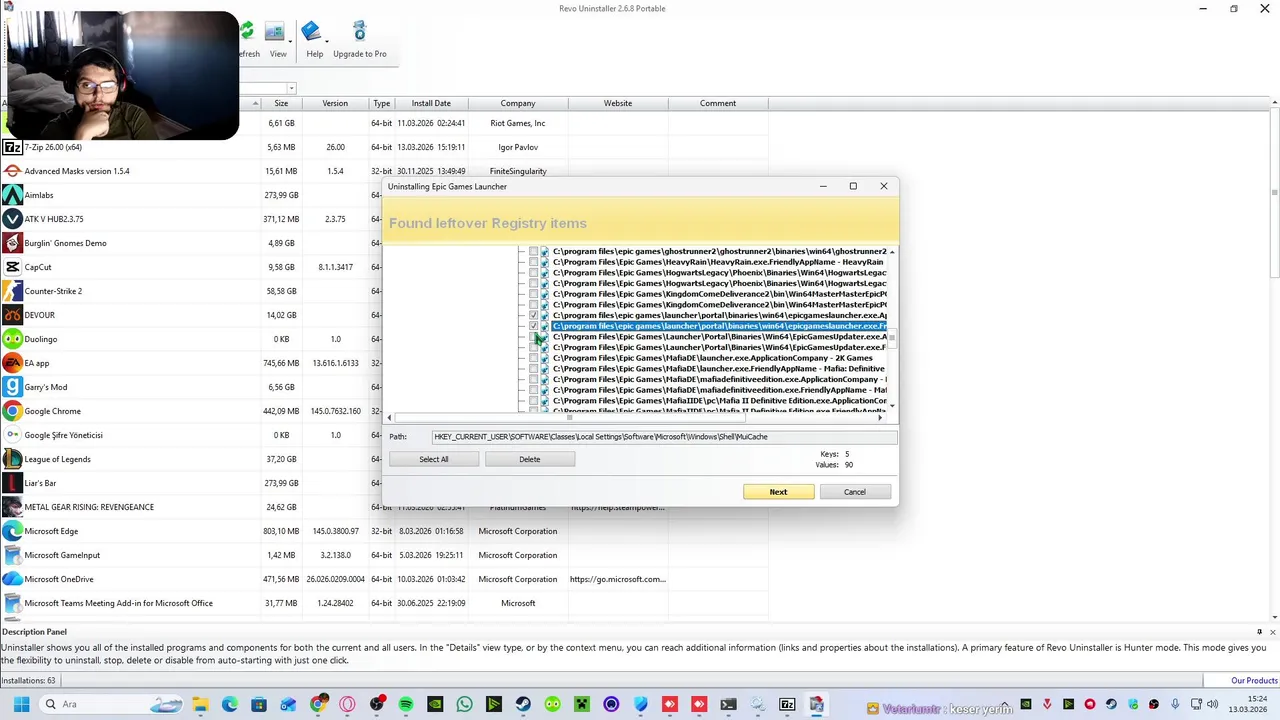Sort programs by Size column

[x=281, y=103]
